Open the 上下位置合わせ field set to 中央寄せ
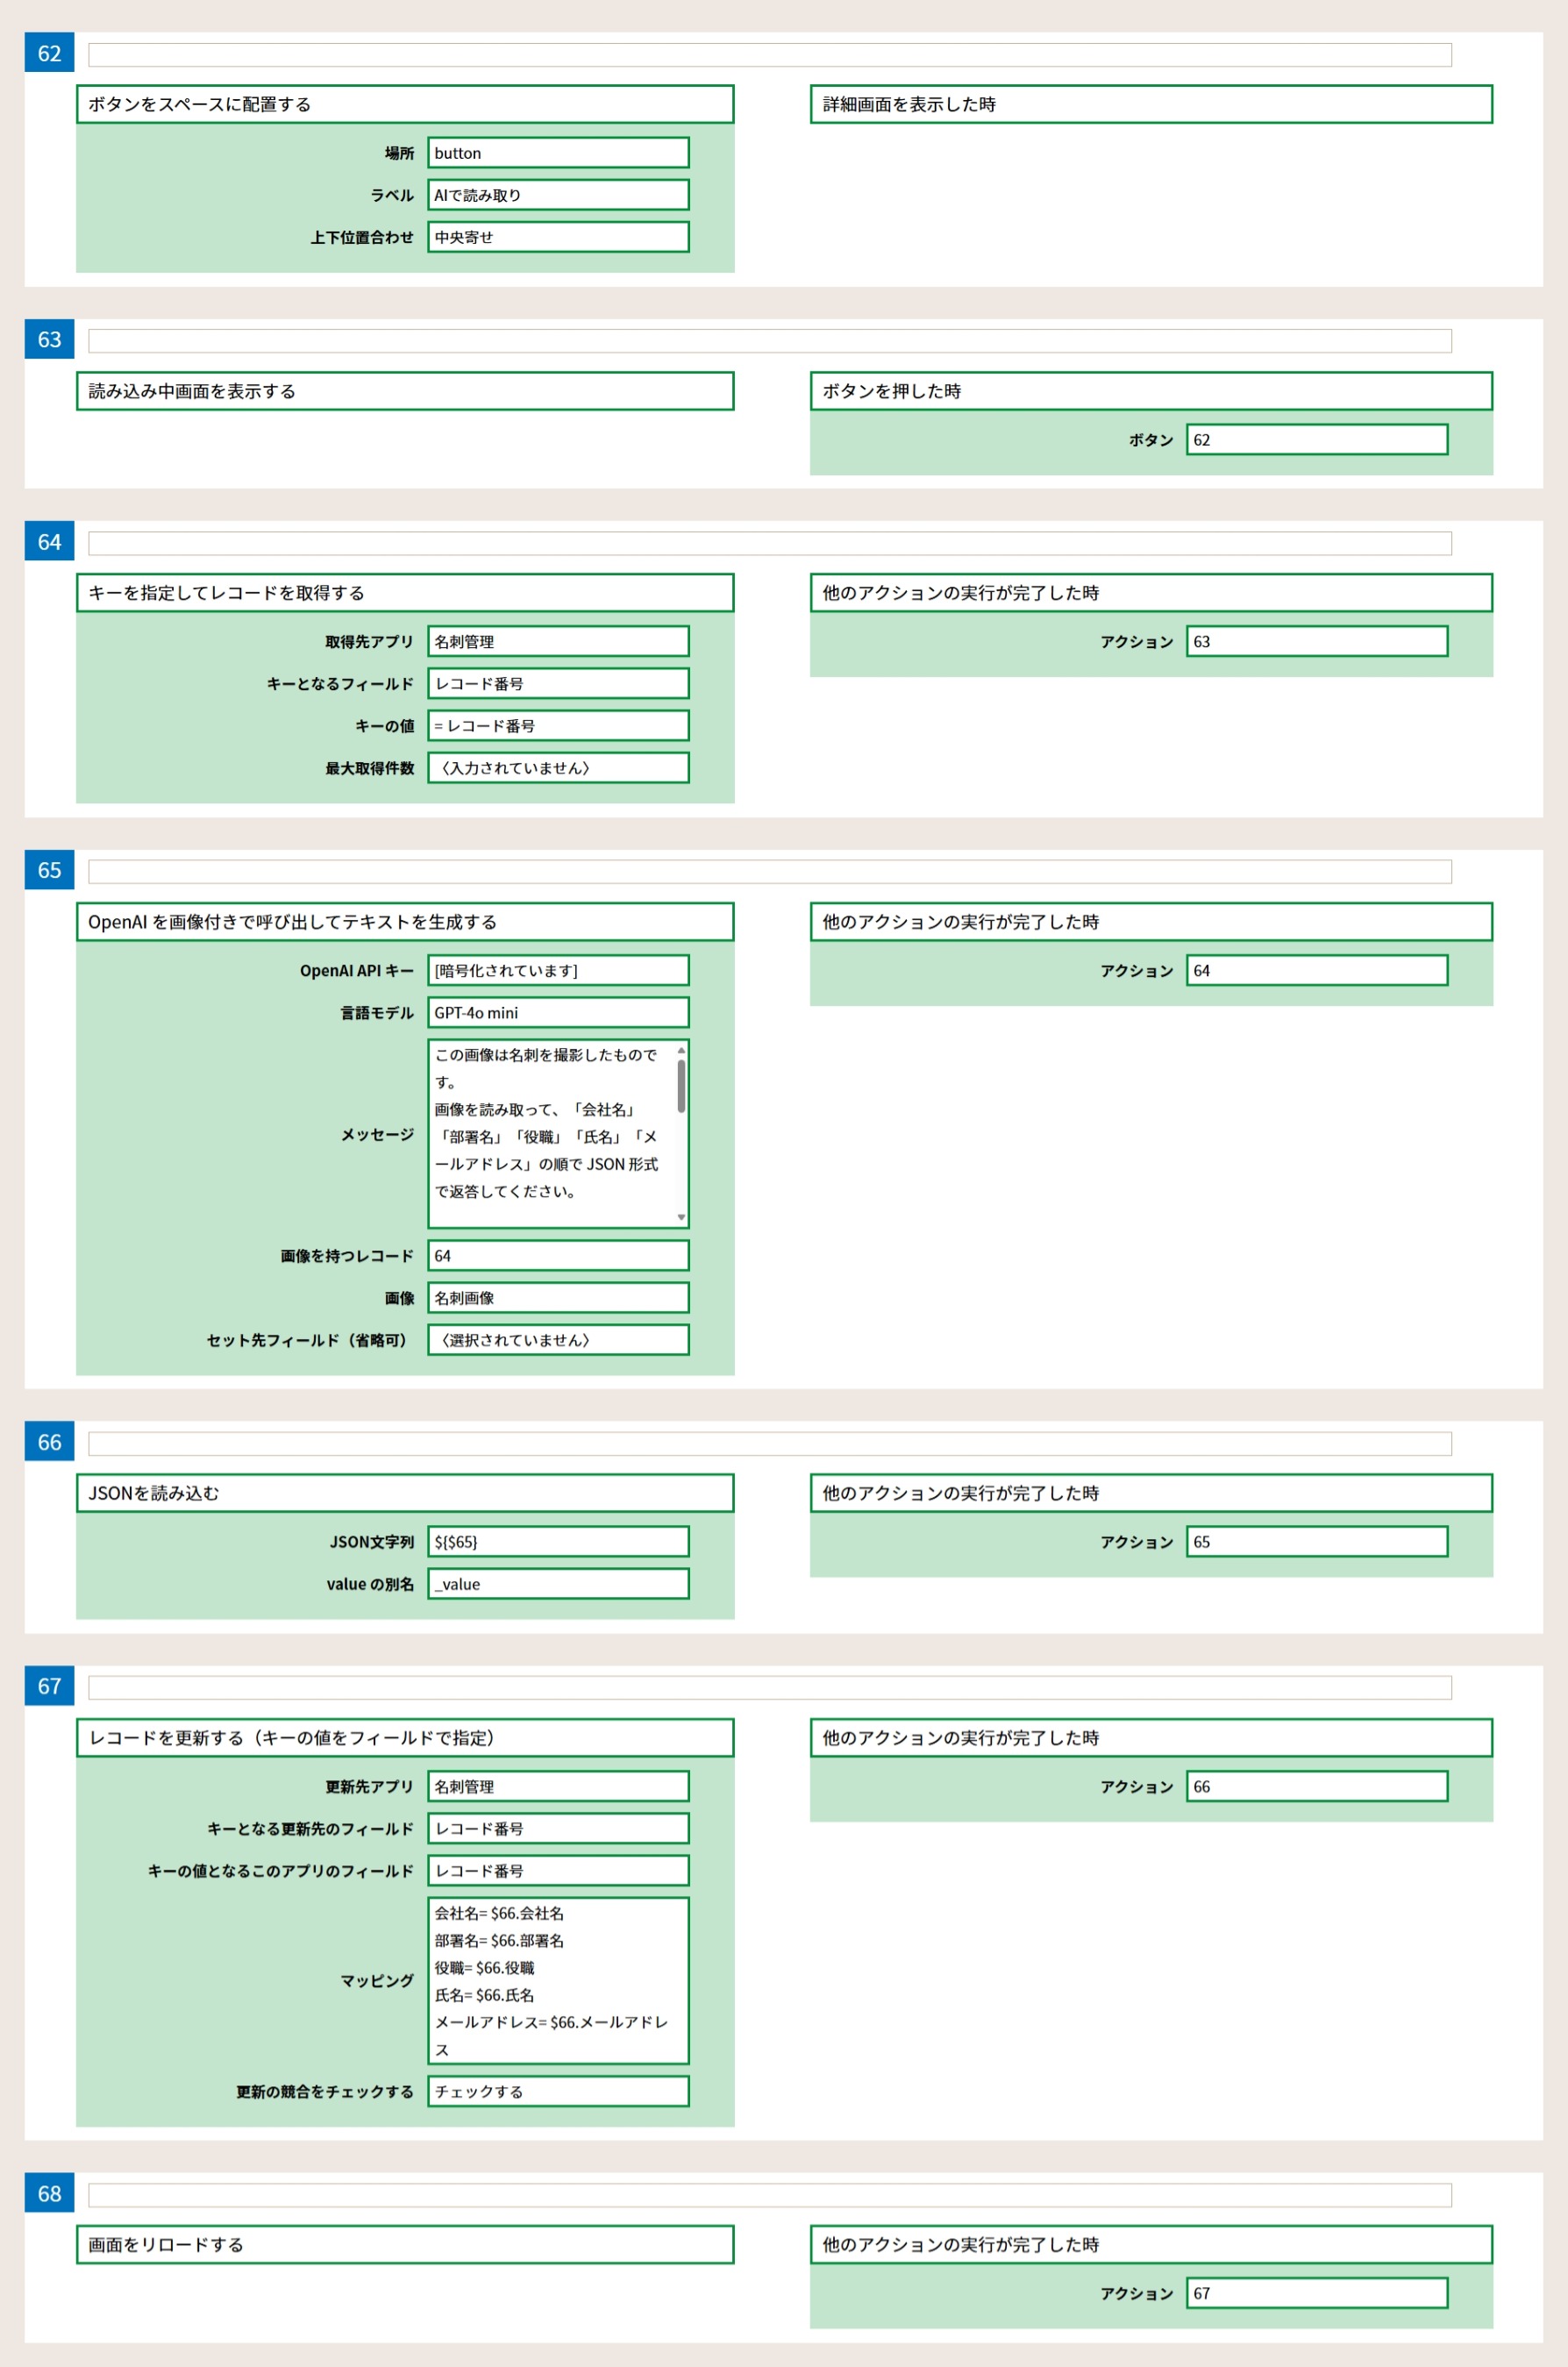 click(558, 237)
